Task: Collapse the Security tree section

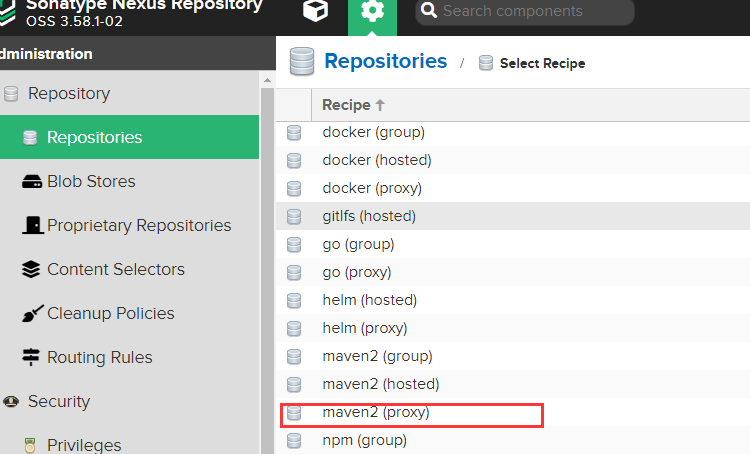Action: tap(11, 402)
